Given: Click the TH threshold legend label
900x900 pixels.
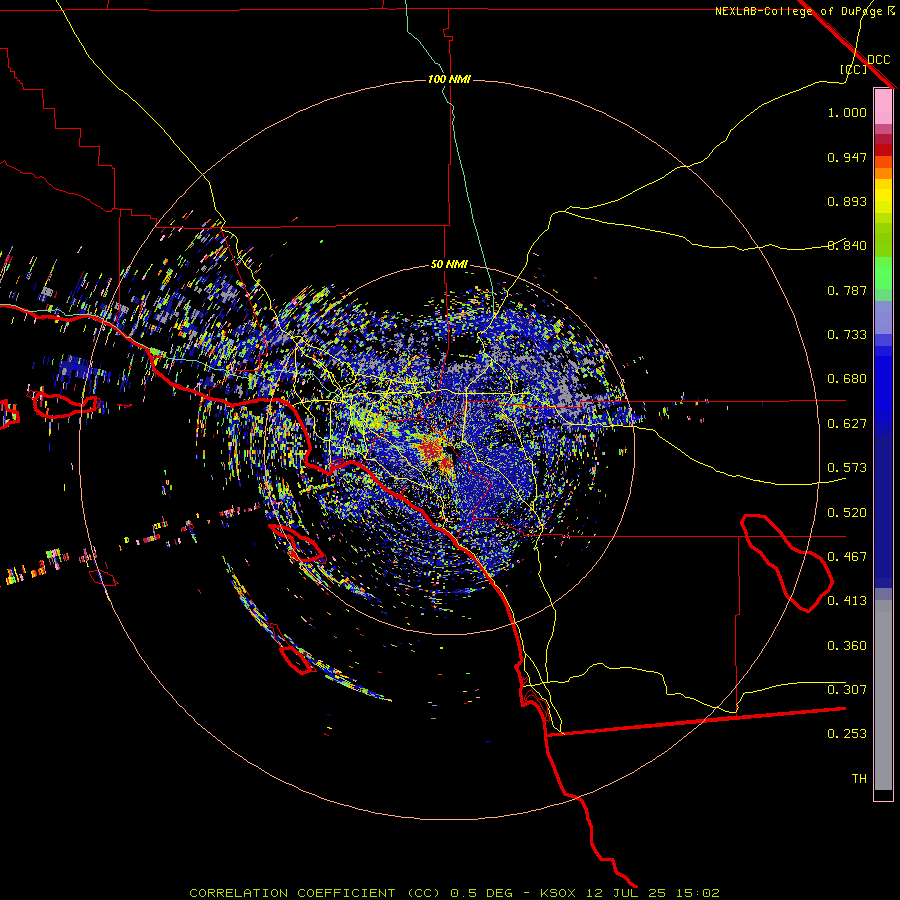Looking at the screenshot, I should [x=859, y=779].
